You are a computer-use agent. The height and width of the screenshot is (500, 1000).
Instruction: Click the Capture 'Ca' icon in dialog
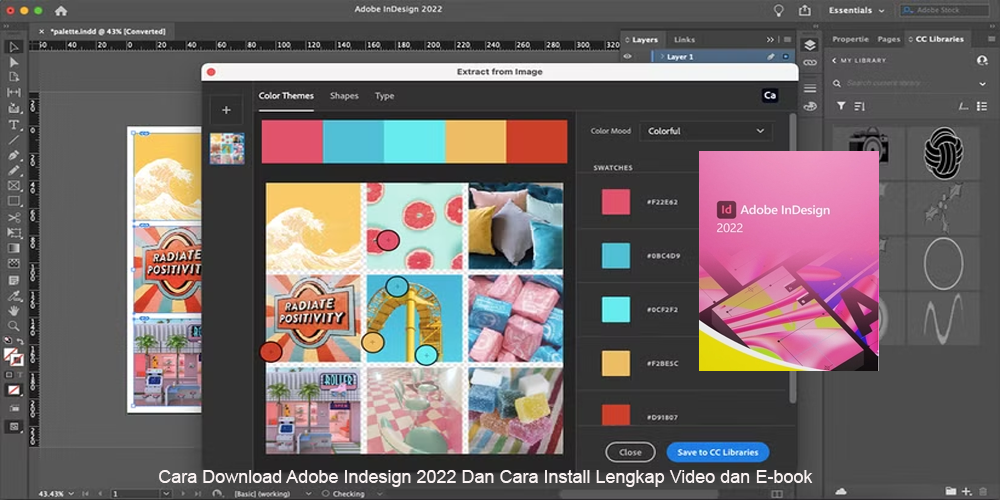coord(770,96)
